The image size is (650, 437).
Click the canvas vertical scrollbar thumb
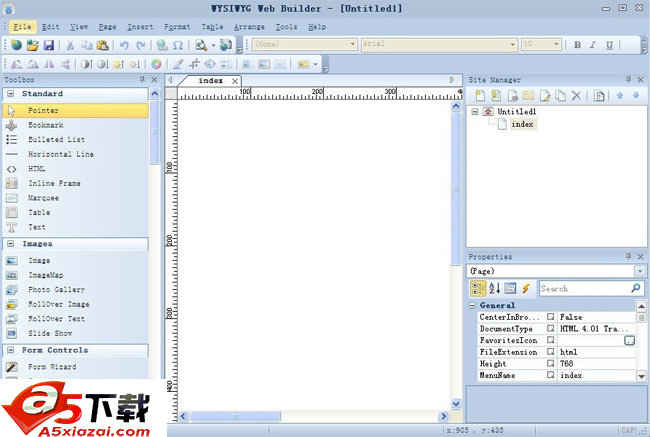[x=456, y=189]
